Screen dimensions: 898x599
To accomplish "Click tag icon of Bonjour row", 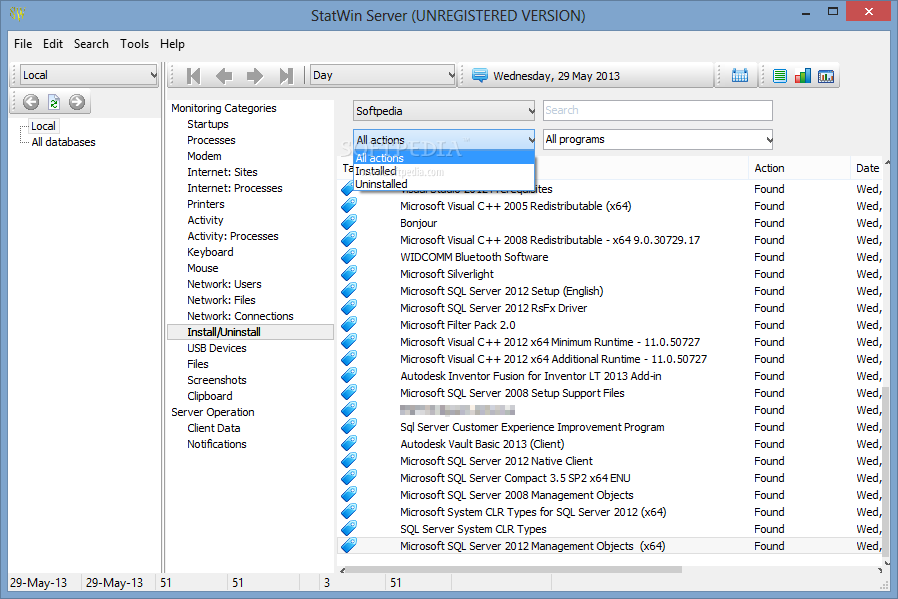I will [349, 222].
